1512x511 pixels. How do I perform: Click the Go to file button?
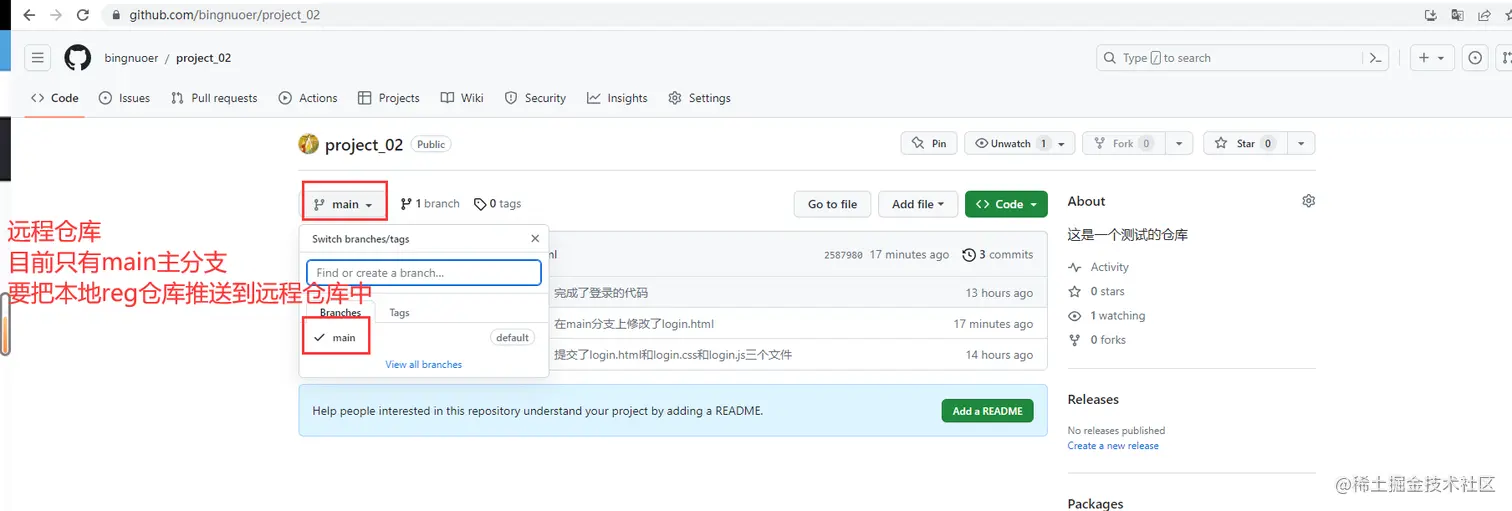pyautogui.click(x=832, y=204)
